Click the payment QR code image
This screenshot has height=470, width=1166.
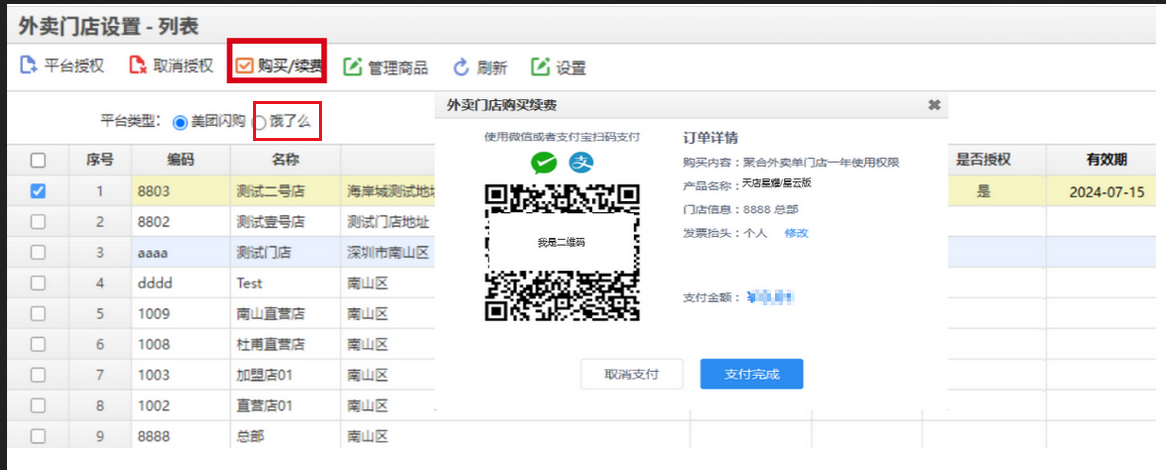click(x=562, y=252)
